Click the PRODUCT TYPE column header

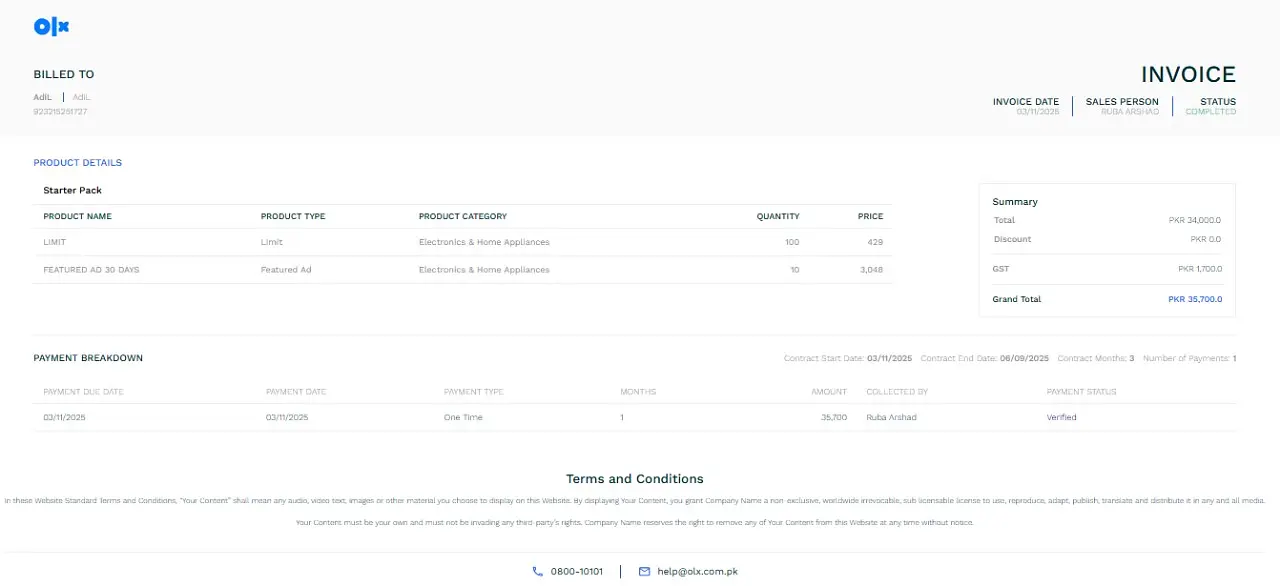293,216
